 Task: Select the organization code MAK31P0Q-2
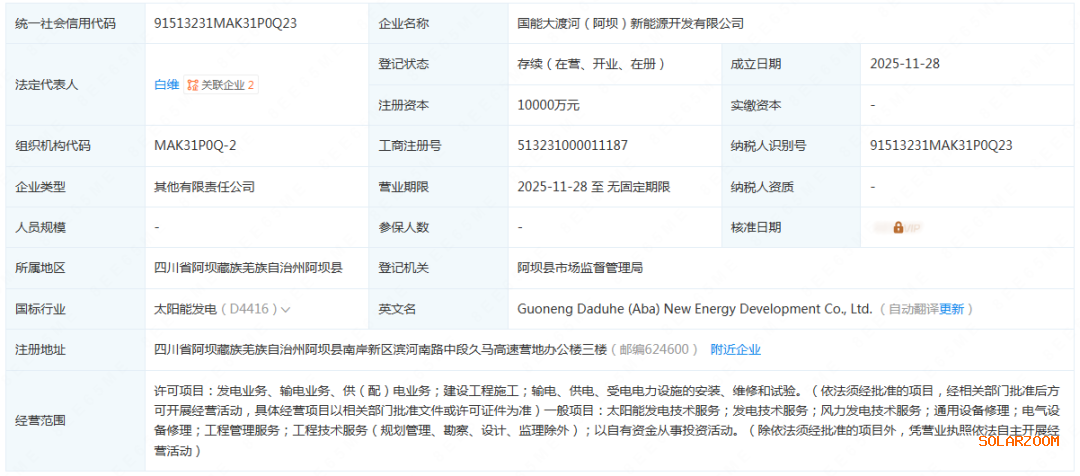195,146
